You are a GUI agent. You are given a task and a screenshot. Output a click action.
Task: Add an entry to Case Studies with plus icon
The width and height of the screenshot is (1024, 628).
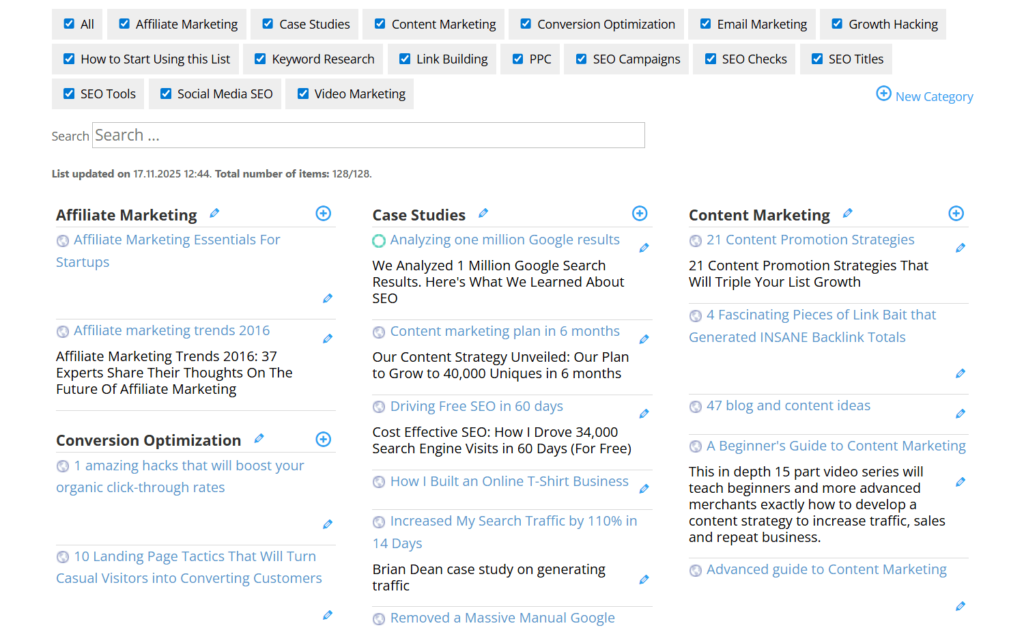tap(639, 213)
